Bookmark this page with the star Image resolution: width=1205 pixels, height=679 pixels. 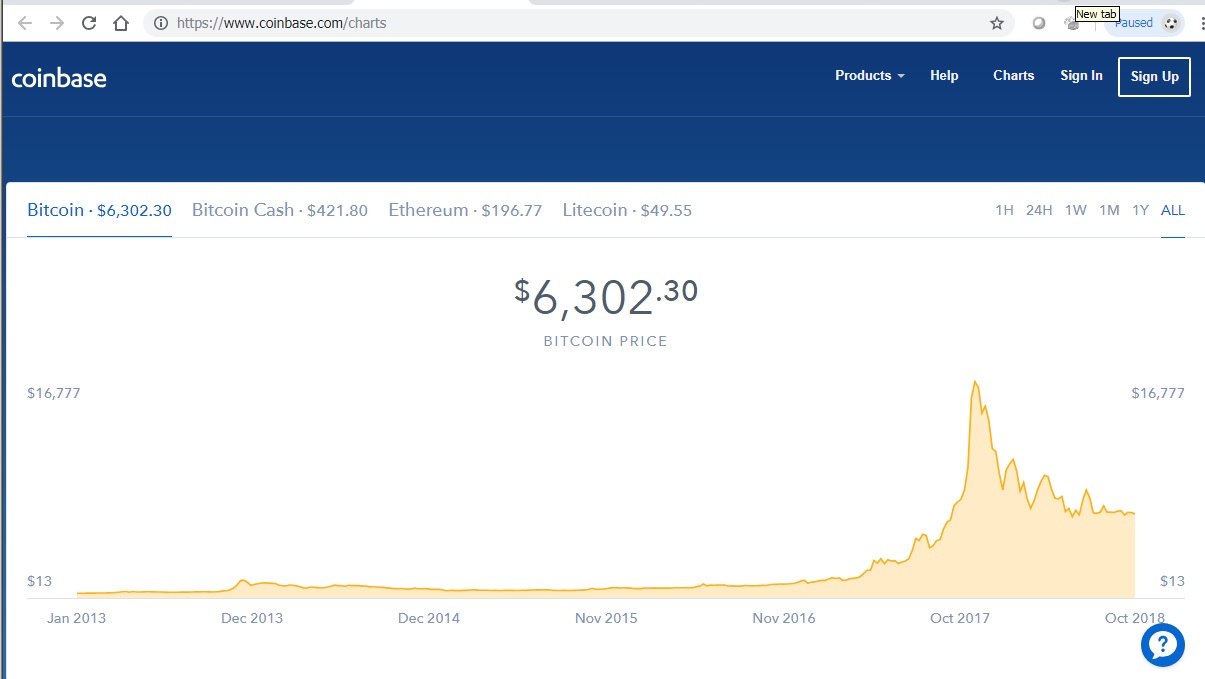[x=997, y=23]
